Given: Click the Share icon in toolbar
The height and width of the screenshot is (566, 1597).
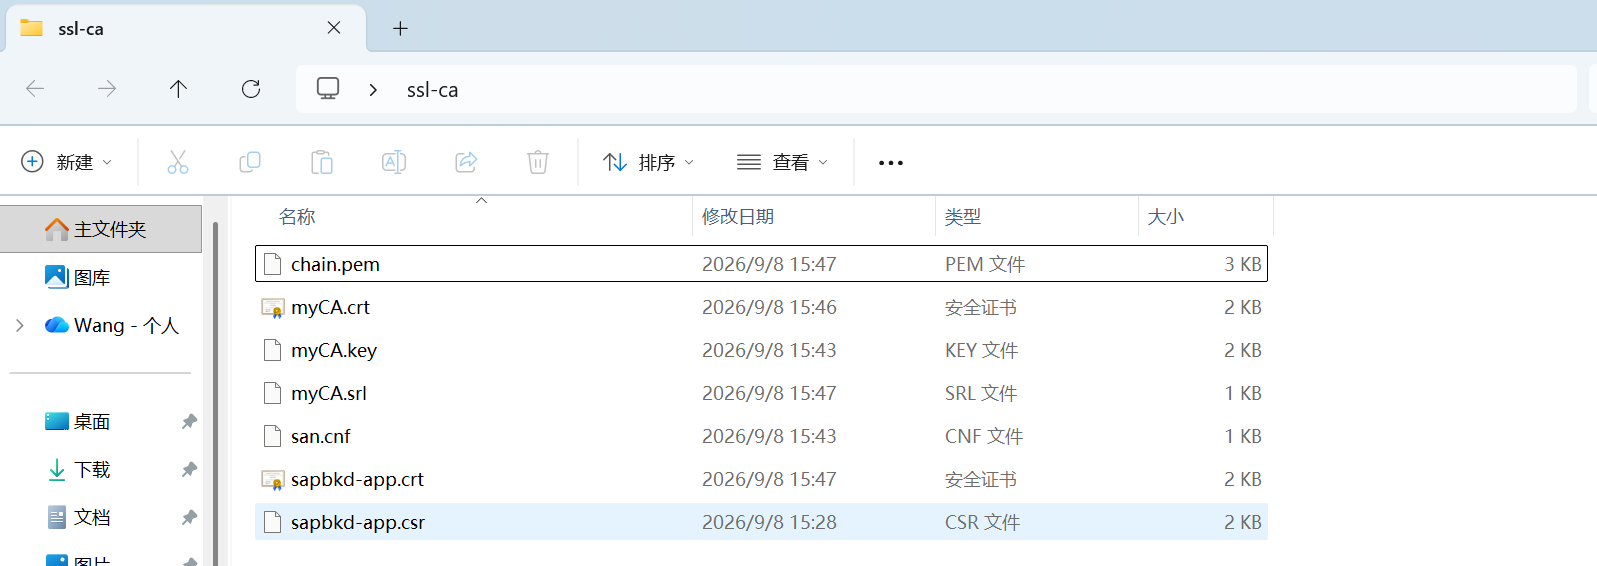Looking at the screenshot, I should point(466,162).
